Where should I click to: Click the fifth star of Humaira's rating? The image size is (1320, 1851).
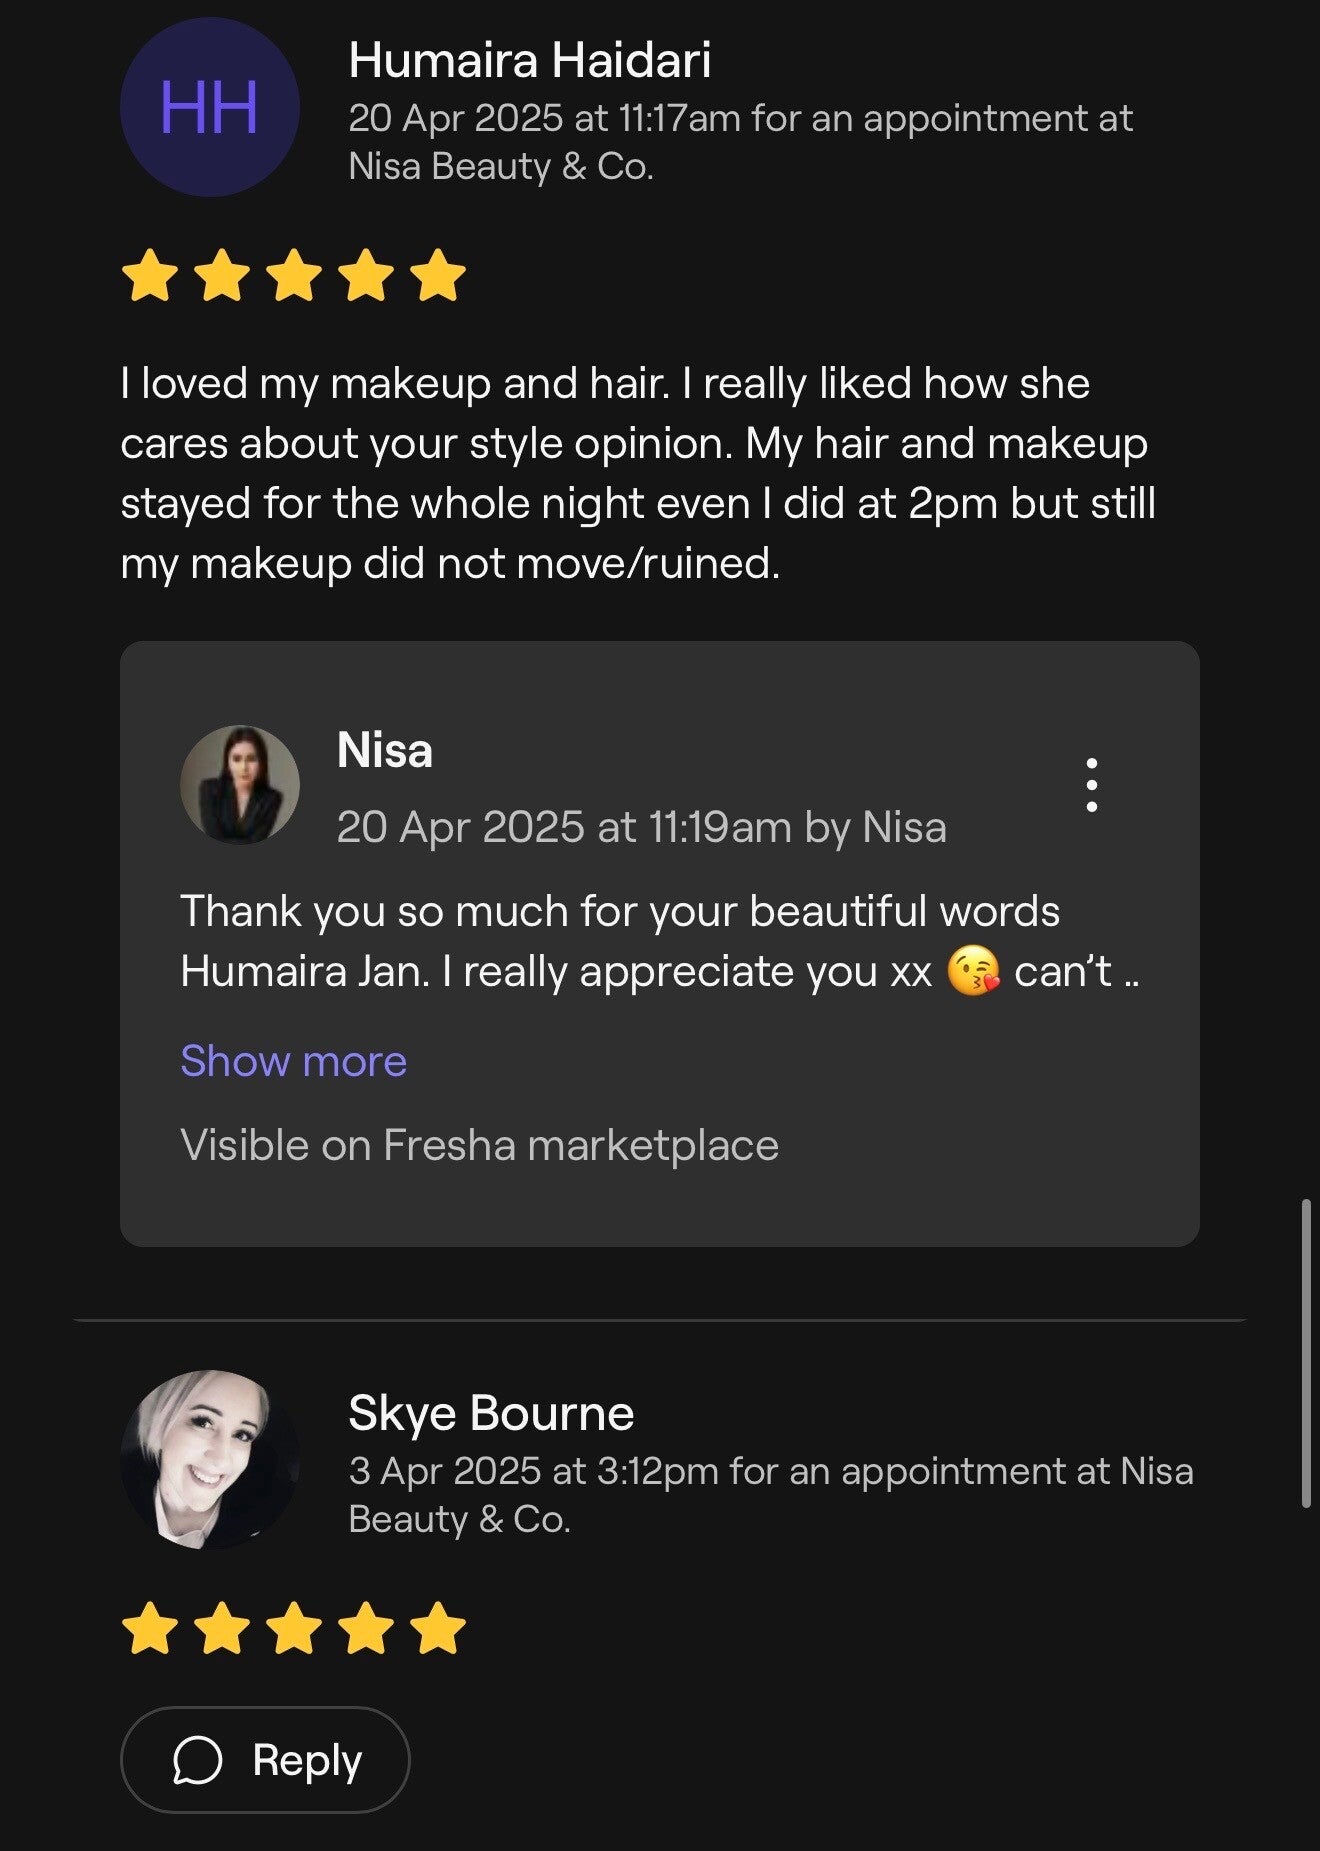(x=438, y=276)
